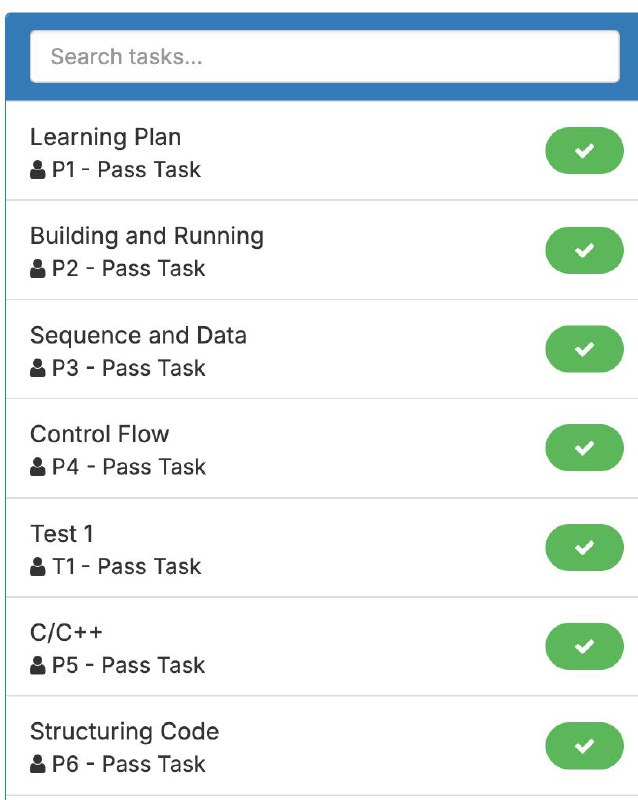Open the Learning Plan task
Viewport: 638px width, 800px height.
click(105, 137)
